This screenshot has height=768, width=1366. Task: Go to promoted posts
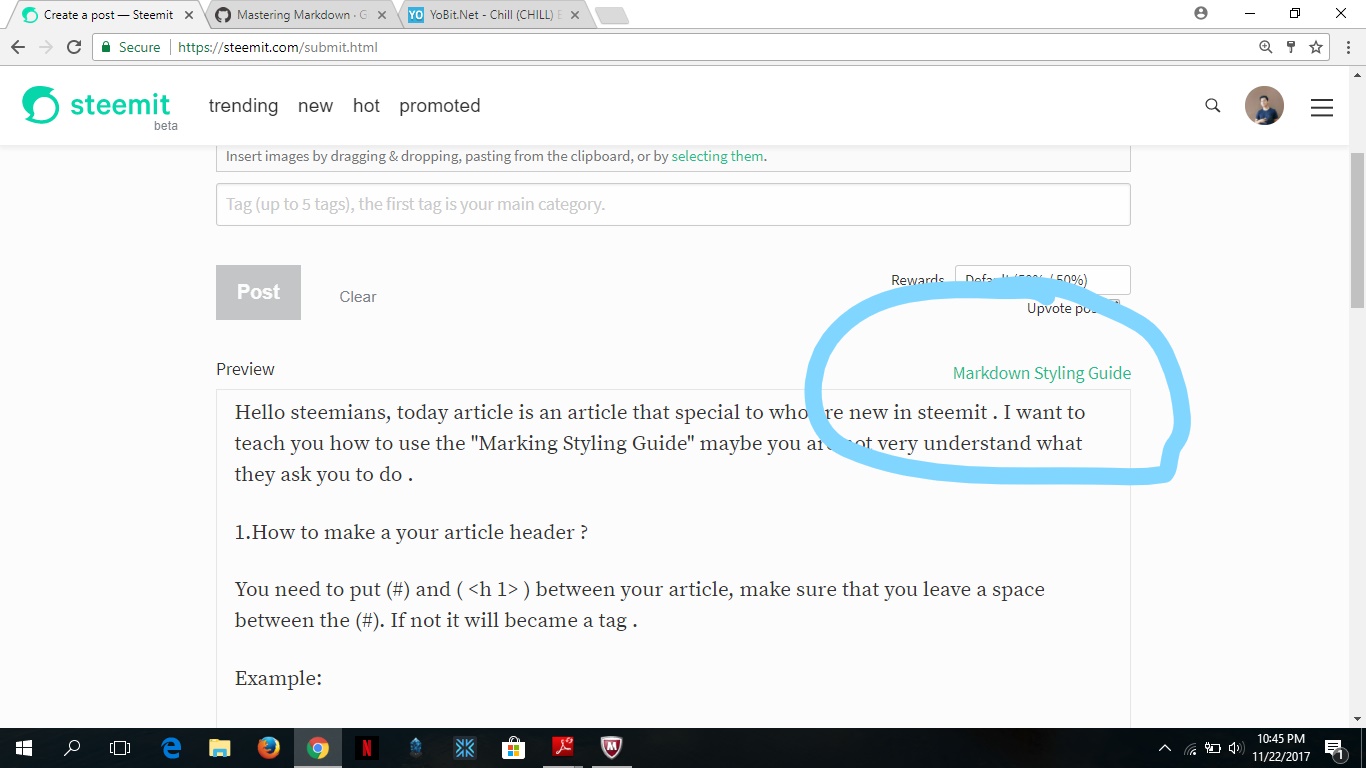(x=440, y=106)
